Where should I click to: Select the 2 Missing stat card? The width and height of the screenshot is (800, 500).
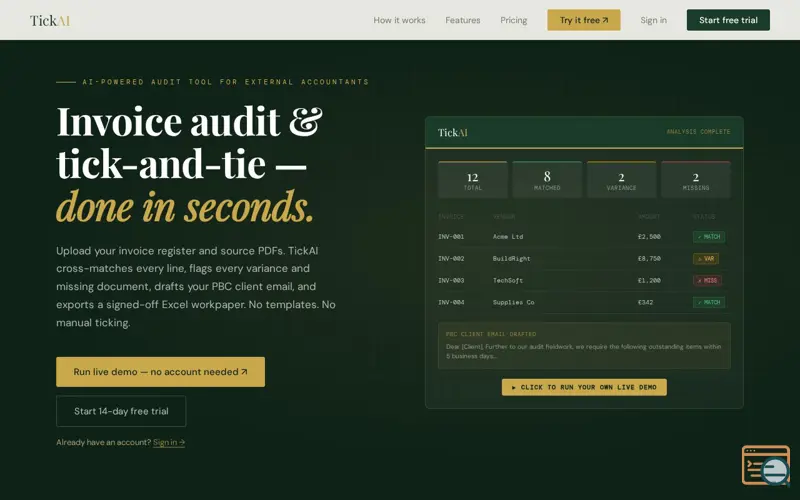click(x=695, y=180)
